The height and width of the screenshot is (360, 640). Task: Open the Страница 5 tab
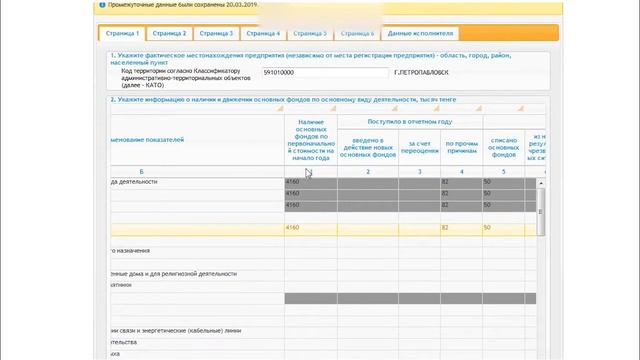click(x=310, y=33)
